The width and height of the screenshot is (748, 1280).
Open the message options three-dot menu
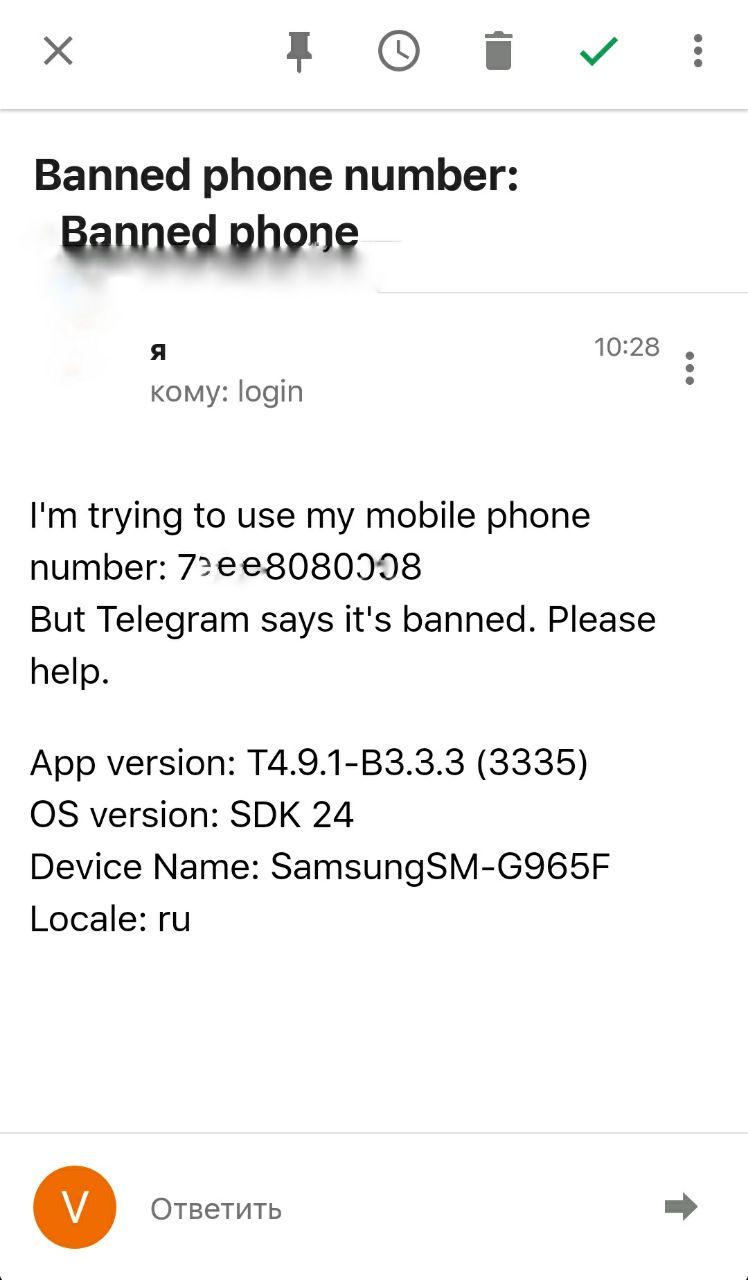[x=689, y=368]
